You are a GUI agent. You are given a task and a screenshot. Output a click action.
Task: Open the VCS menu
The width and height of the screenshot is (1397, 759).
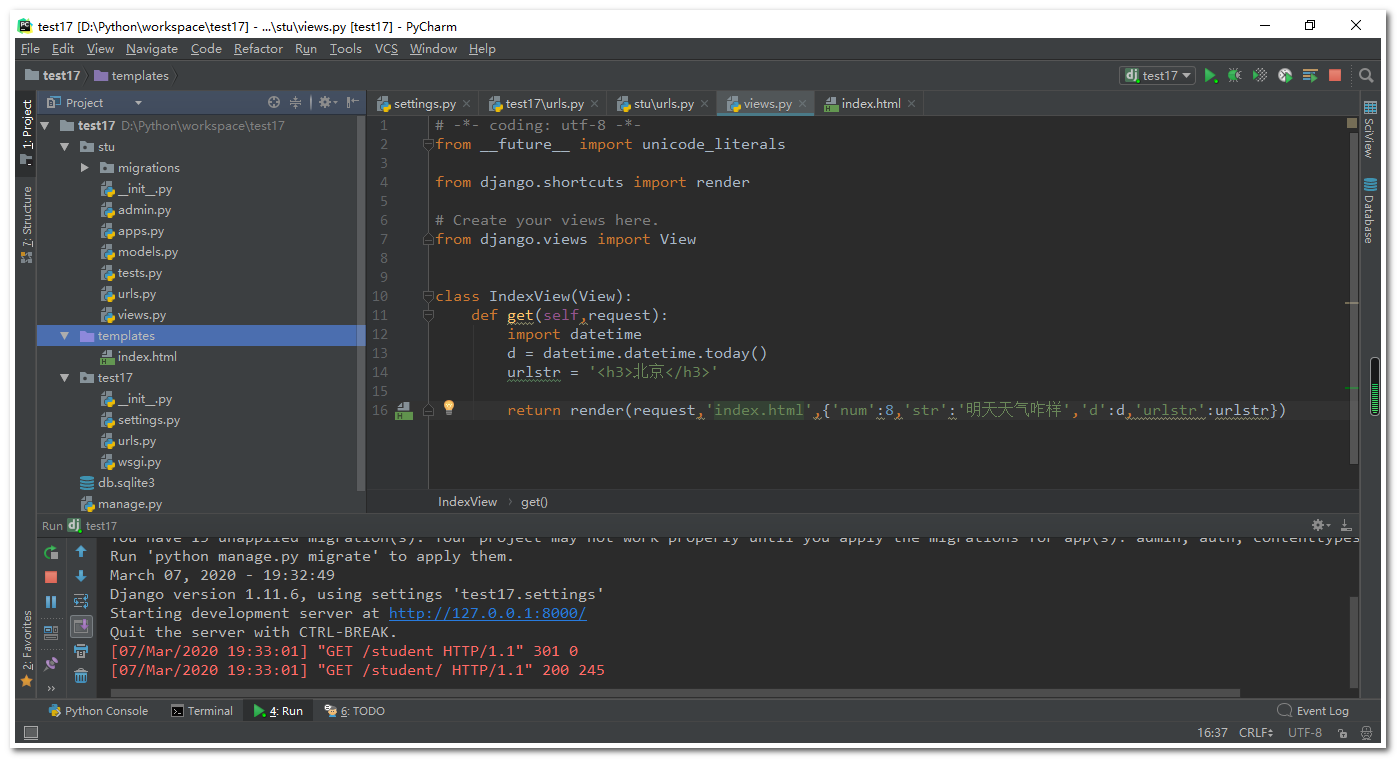(x=386, y=48)
